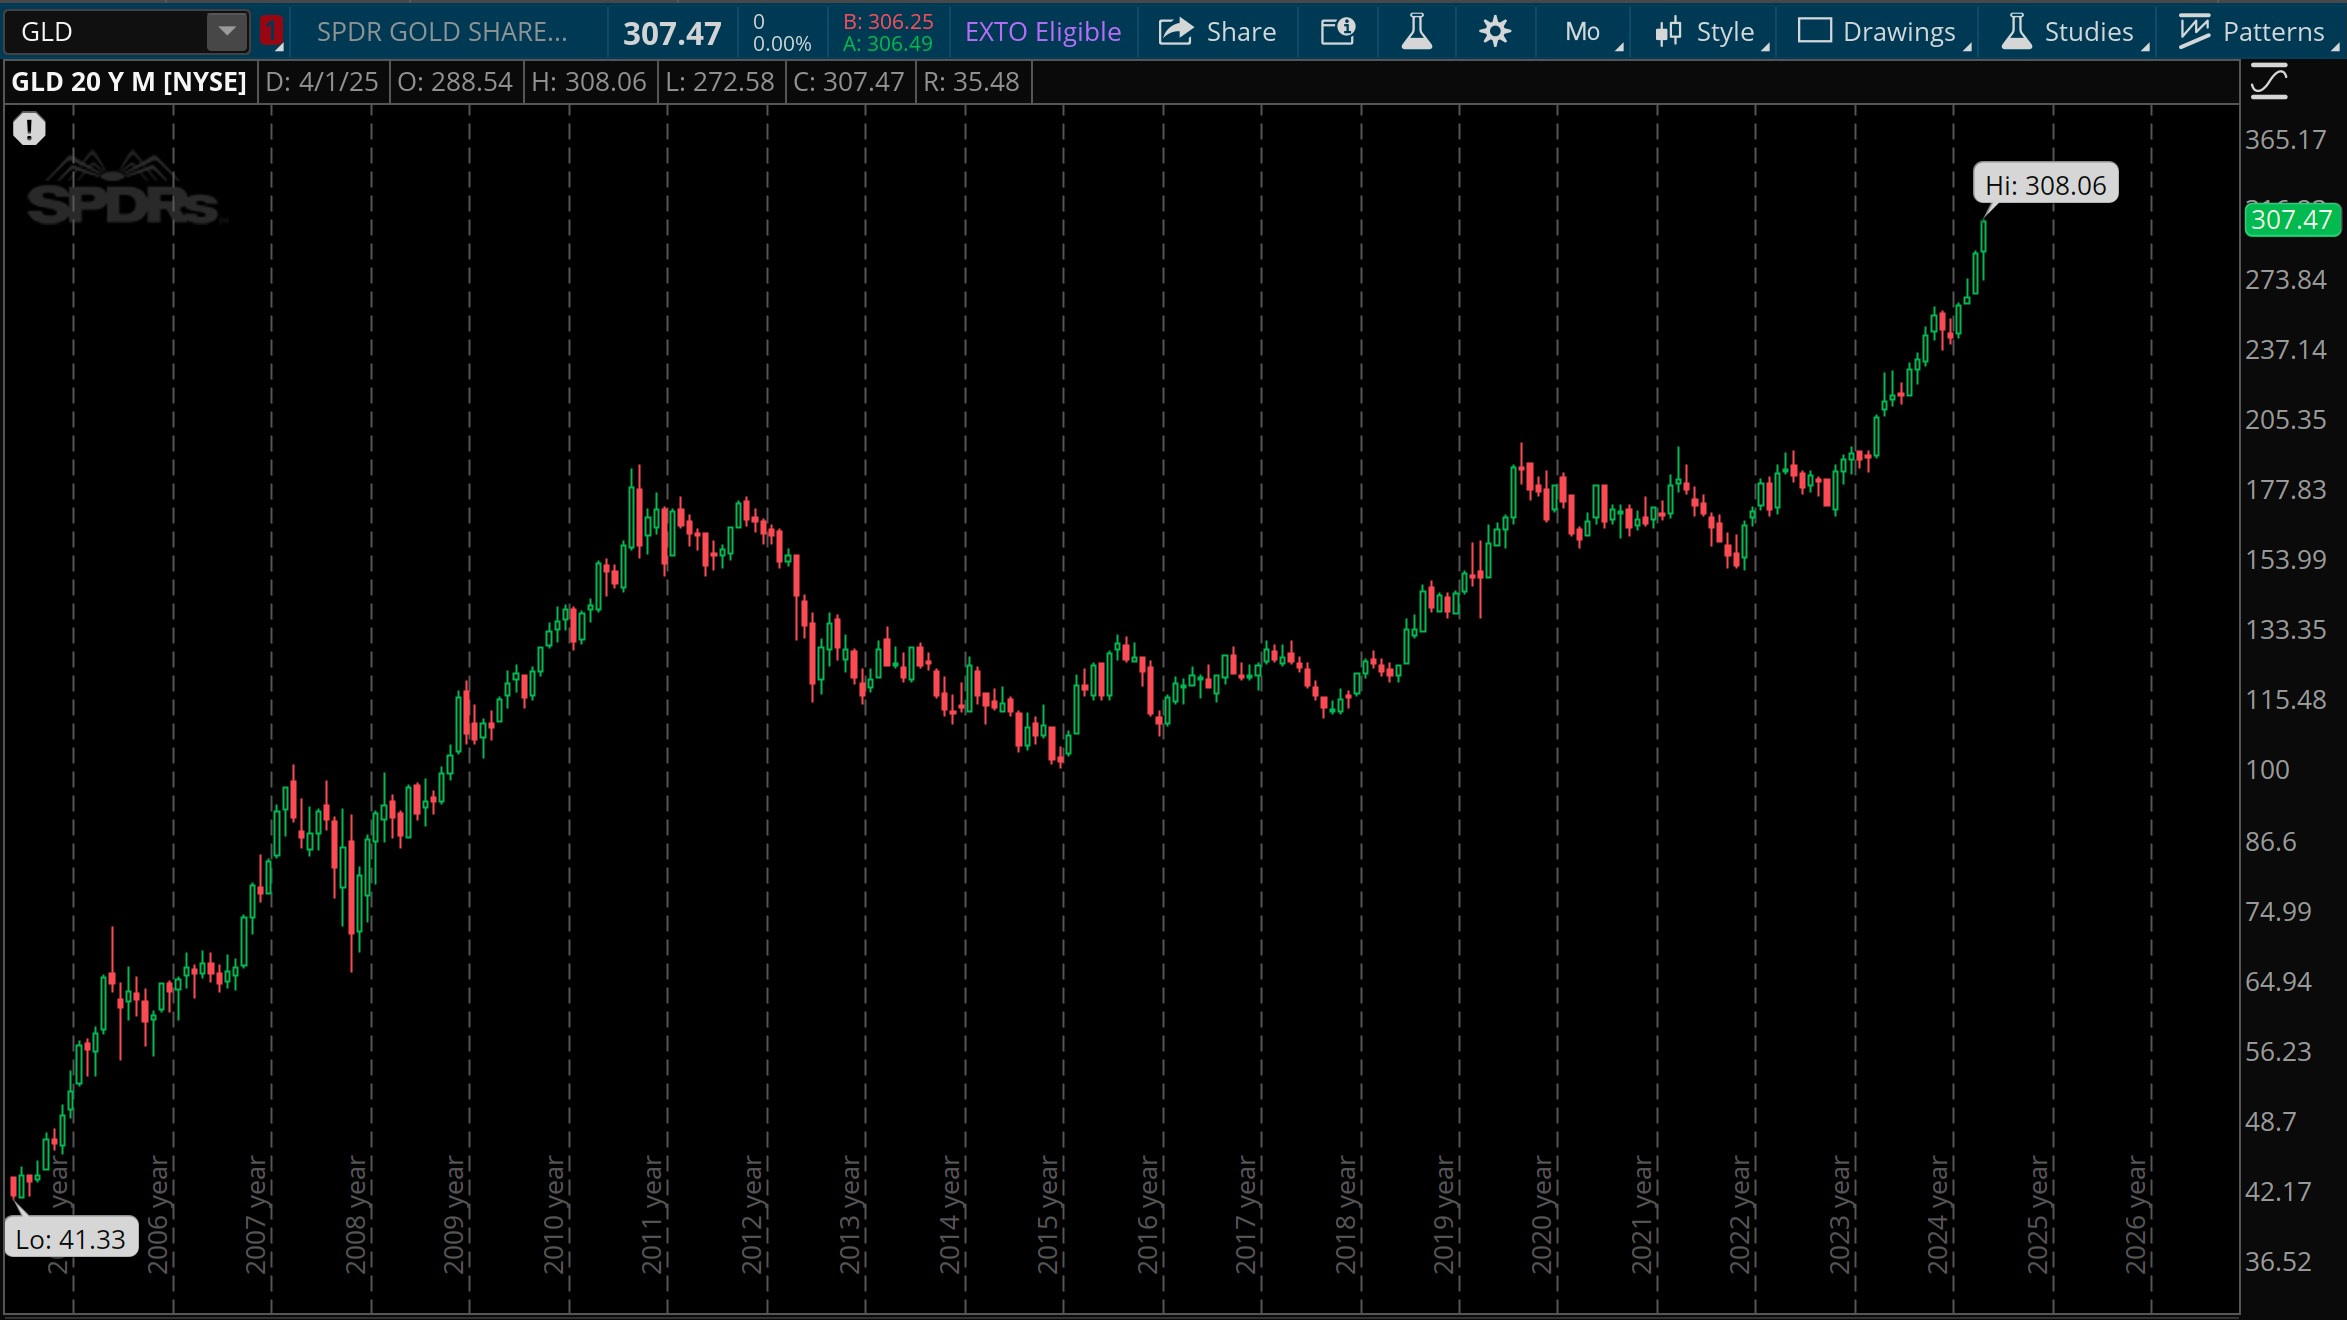Click the A: 306.49 ask price

pyautogui.click(x=888, y=44)
